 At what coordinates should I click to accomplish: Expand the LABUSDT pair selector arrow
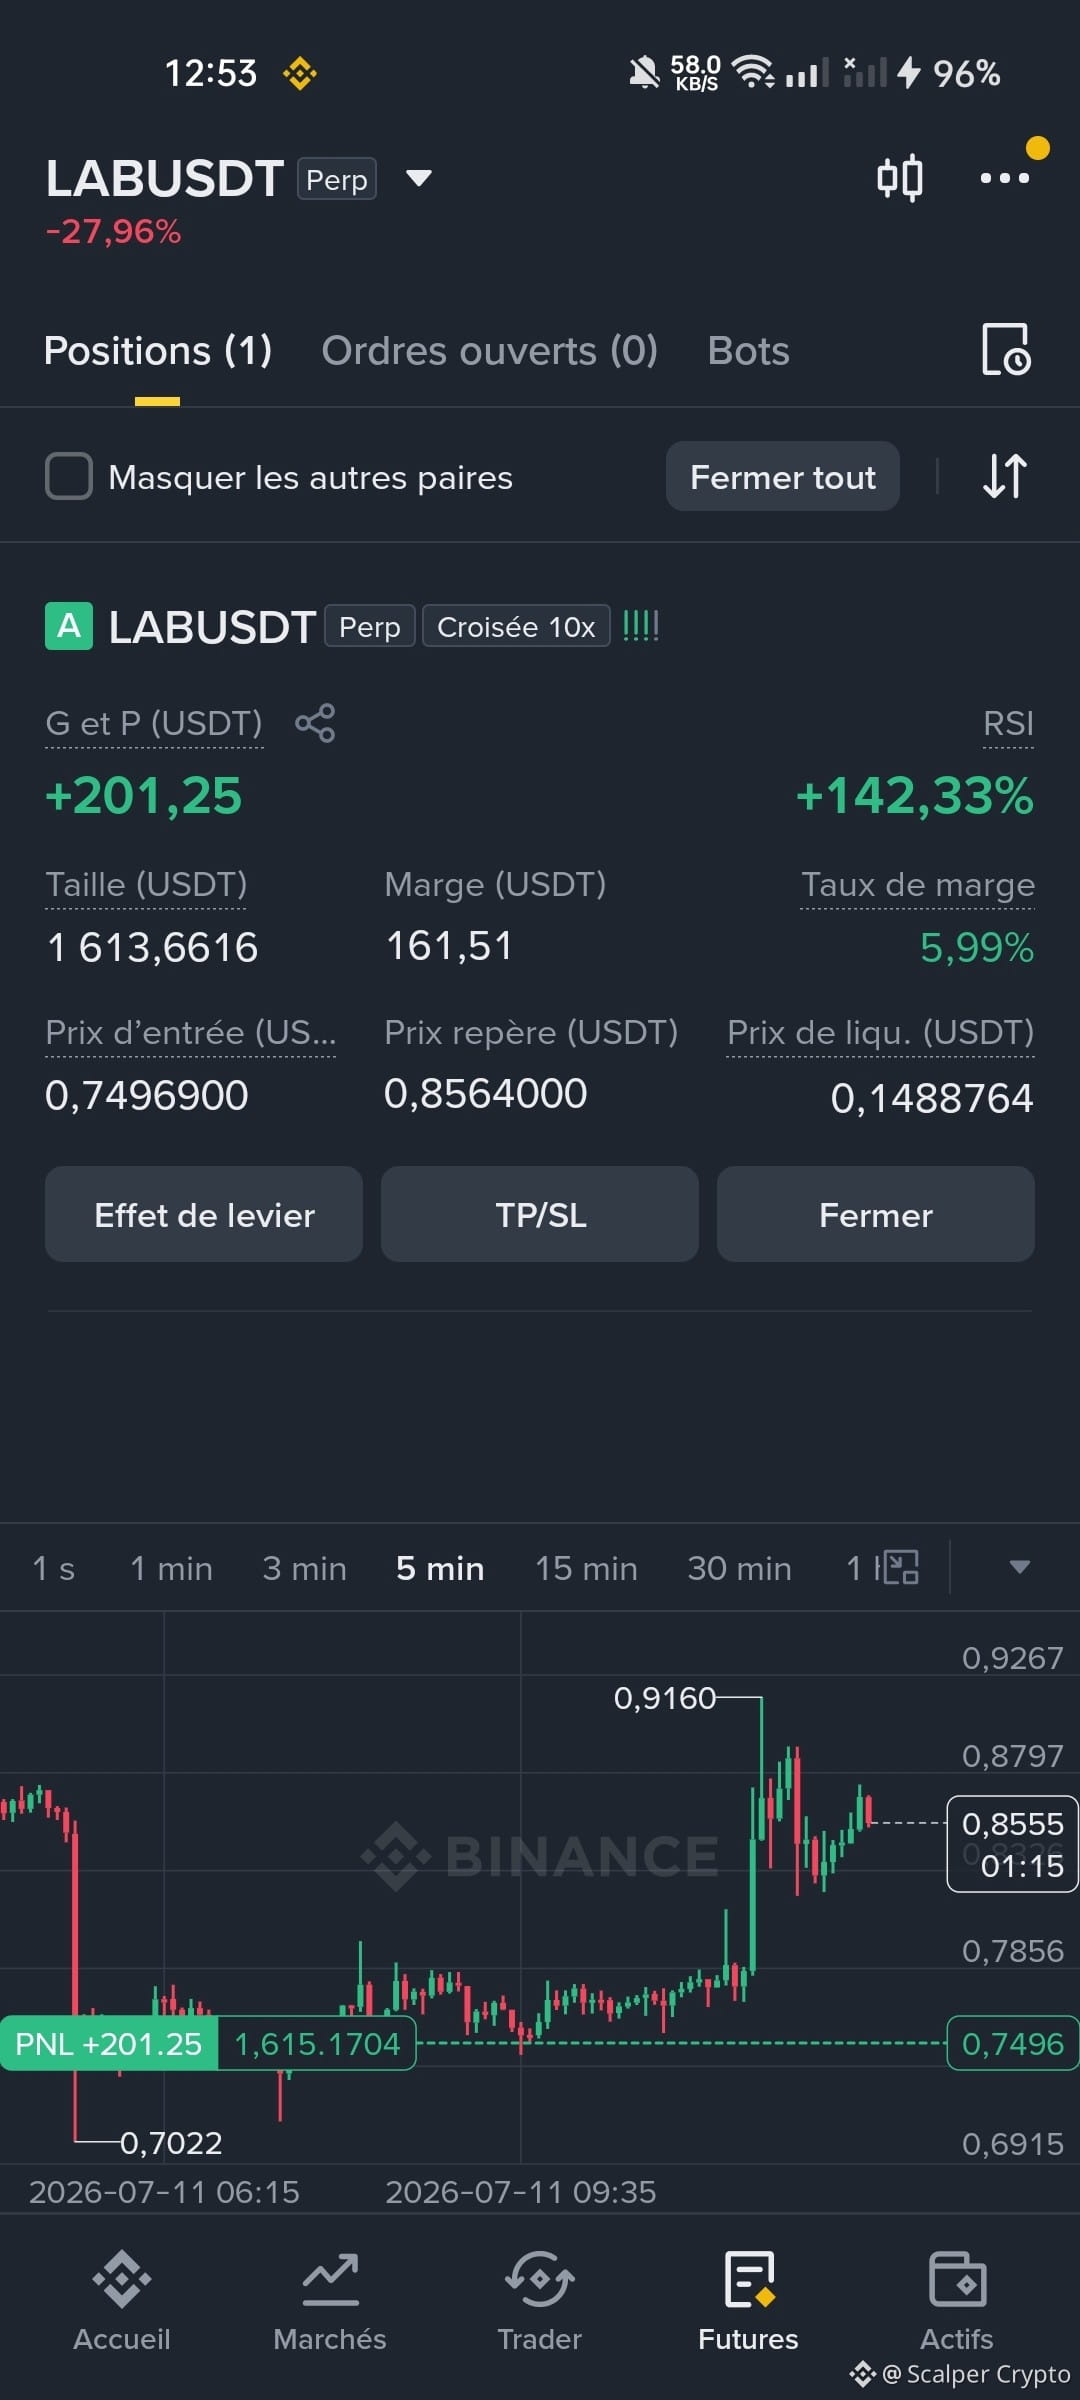(418, 178)
